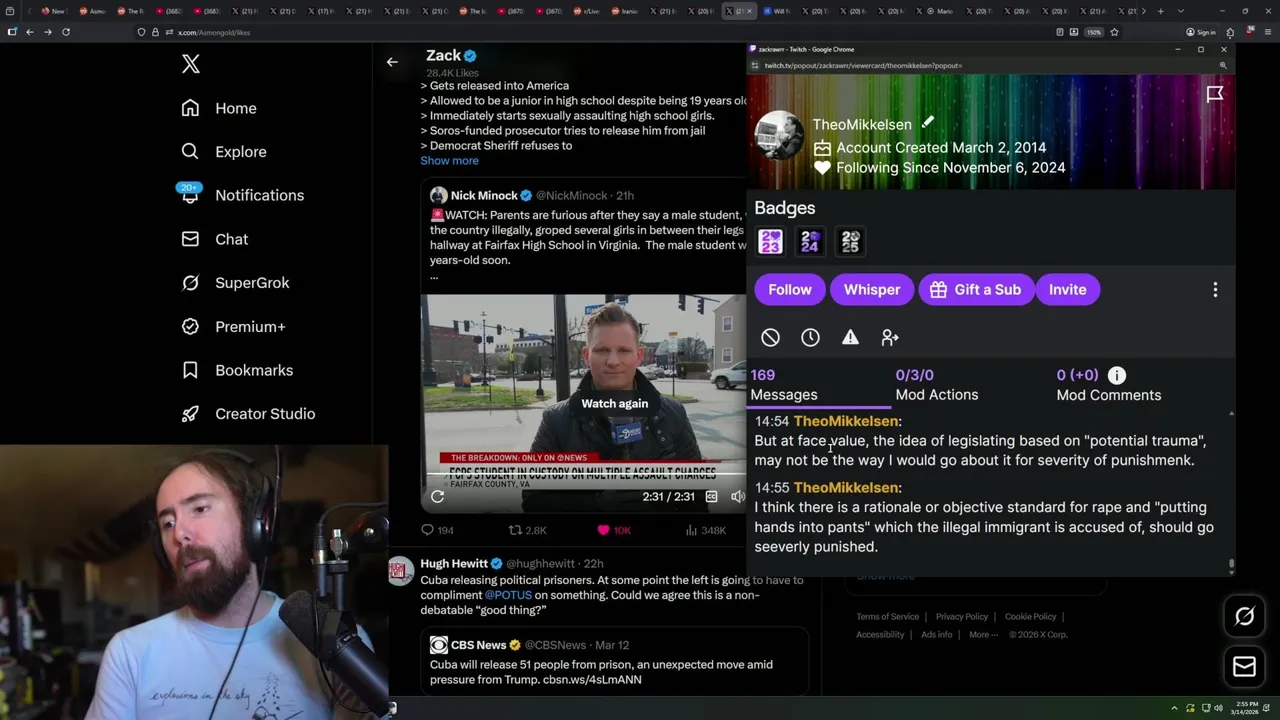The image size is (1280, 720).
Task: Click the Follow button in viewer card
Action: pyautogui.click(x=790, y=290)
